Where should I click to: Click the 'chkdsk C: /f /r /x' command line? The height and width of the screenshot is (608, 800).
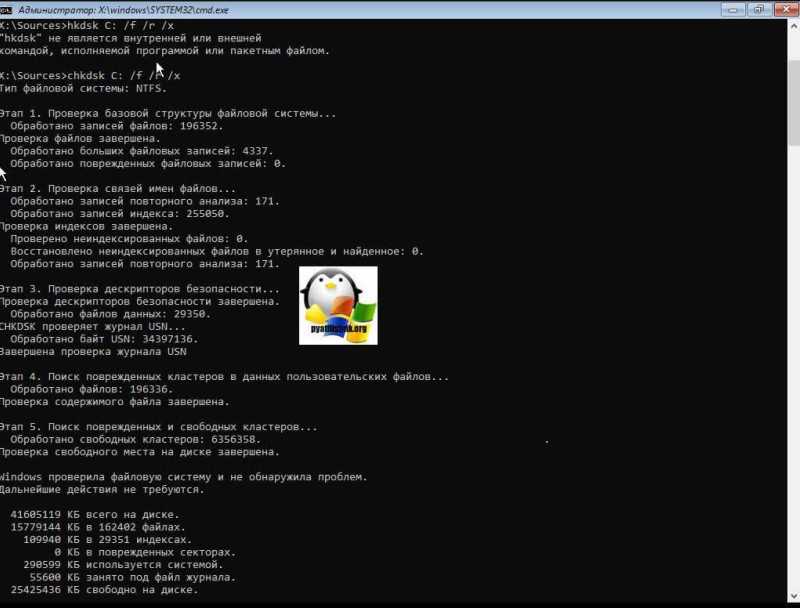tap(90, 75)
